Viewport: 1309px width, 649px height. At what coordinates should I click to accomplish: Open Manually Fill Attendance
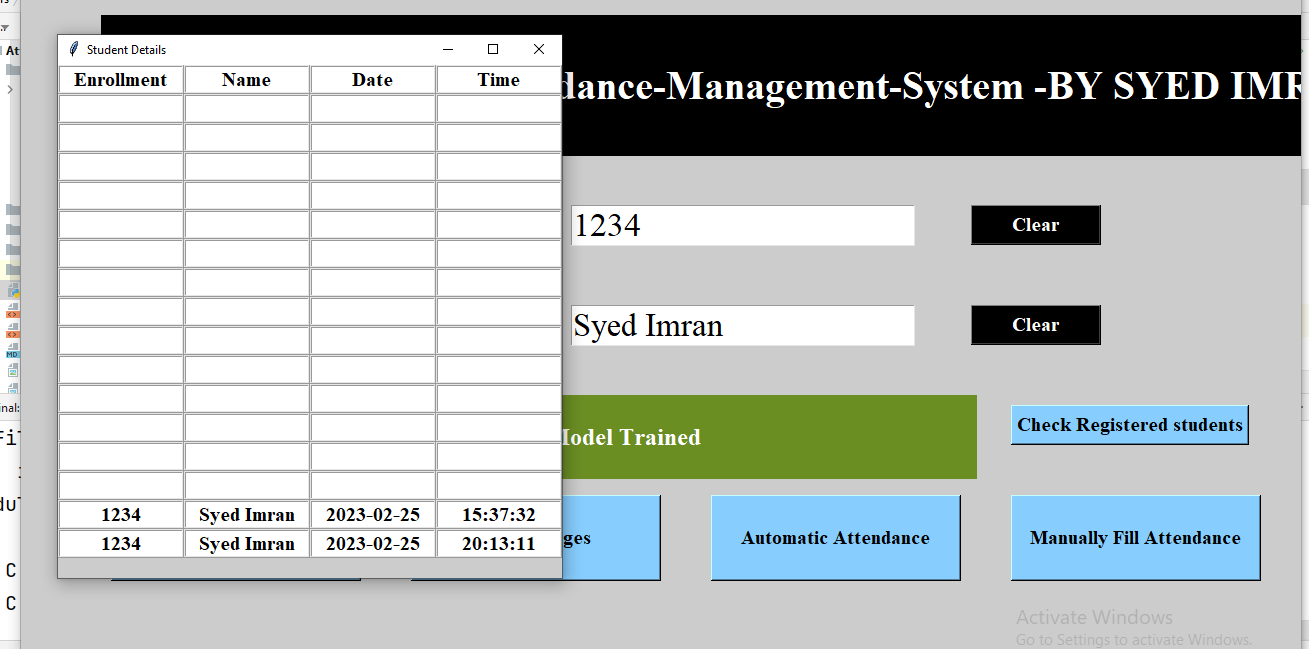(x=1135, y=537)
